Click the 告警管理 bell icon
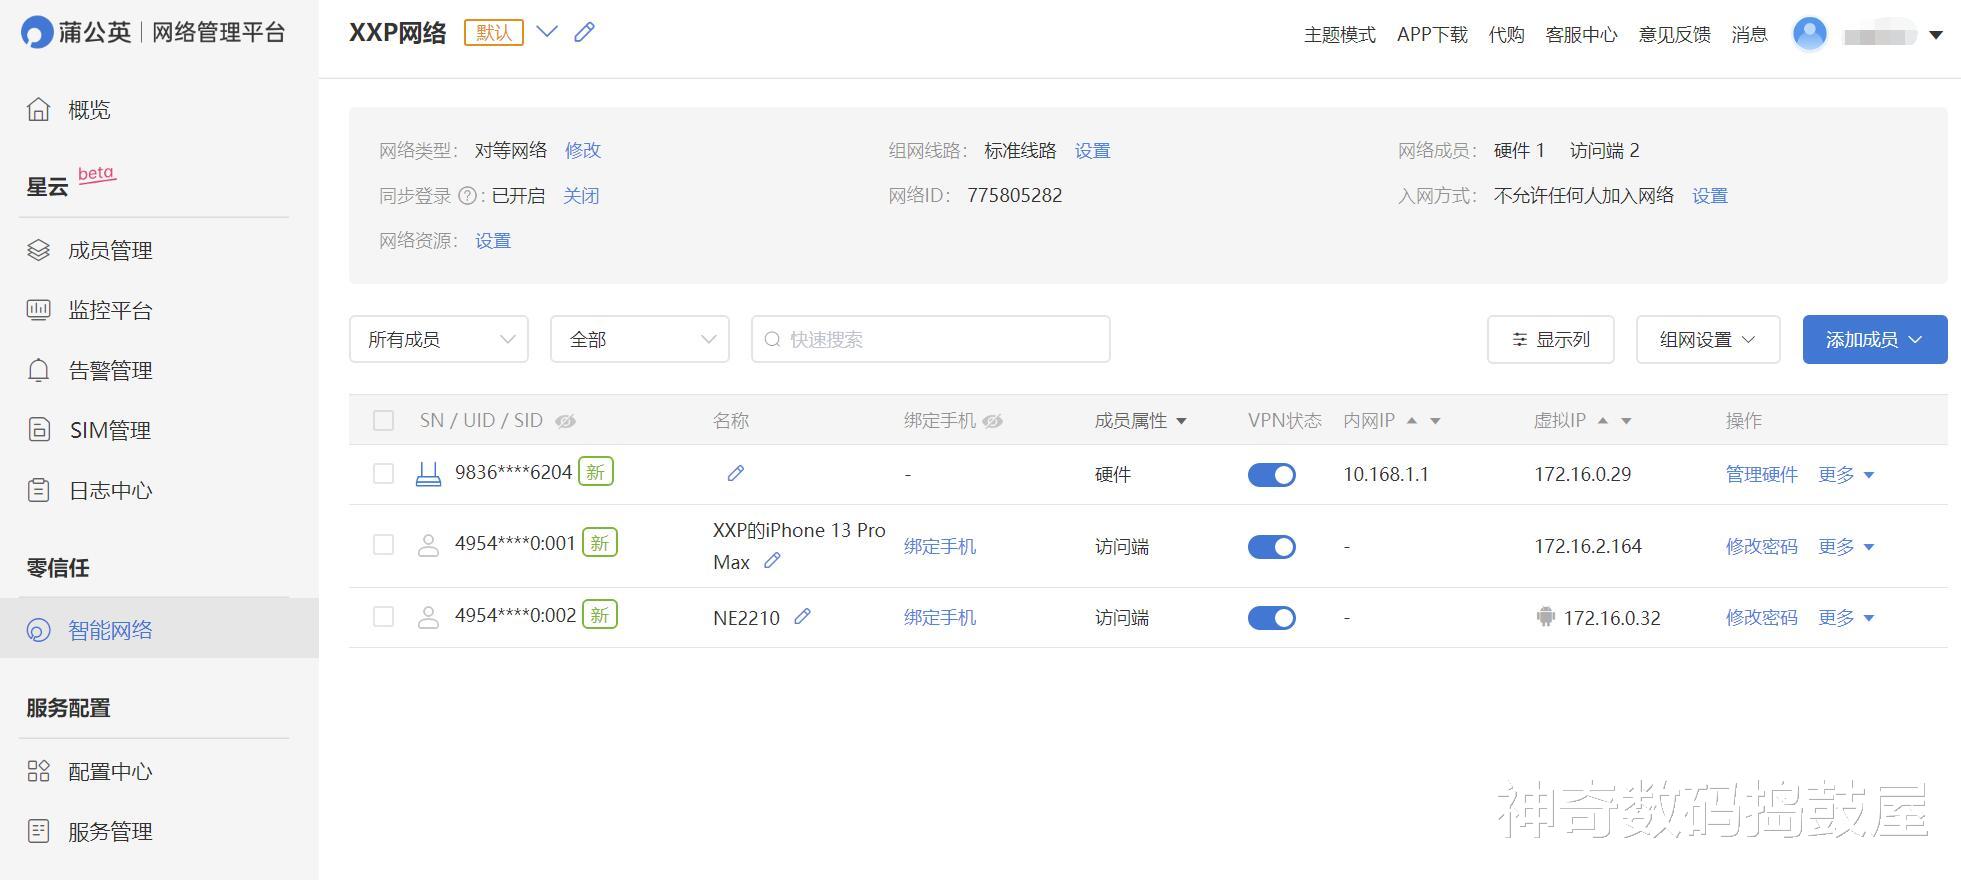Viewport: 1961px width, 880px height. [38, 370]
